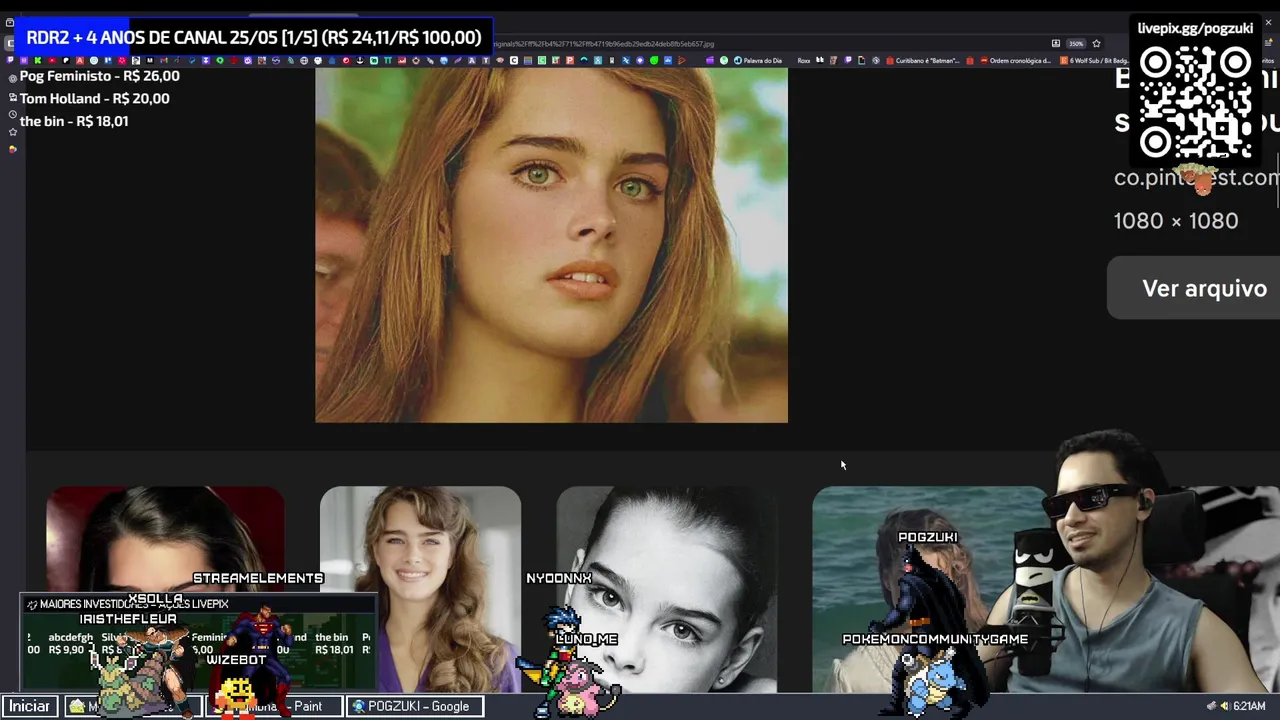The width and height of the screenshot is (1280, 720).
Task: Click the bin - R$ 18,01 entry
Action: click(x=73, y=121)
